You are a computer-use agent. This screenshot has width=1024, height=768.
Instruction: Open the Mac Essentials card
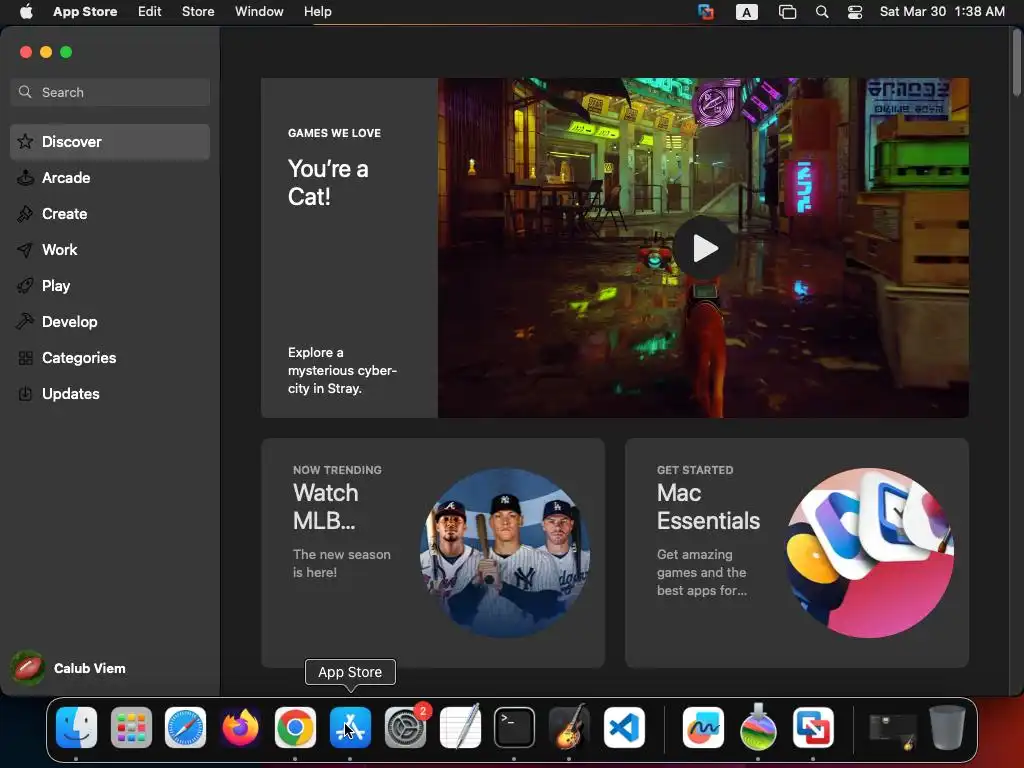[x=797, y=552]
